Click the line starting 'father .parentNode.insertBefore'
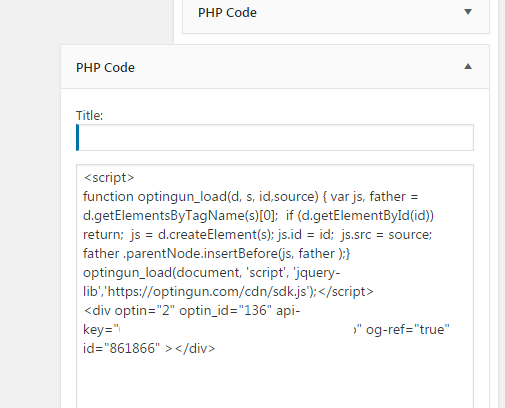The width and height of the screenshot is (505, 408). click(x=217, y=254)
